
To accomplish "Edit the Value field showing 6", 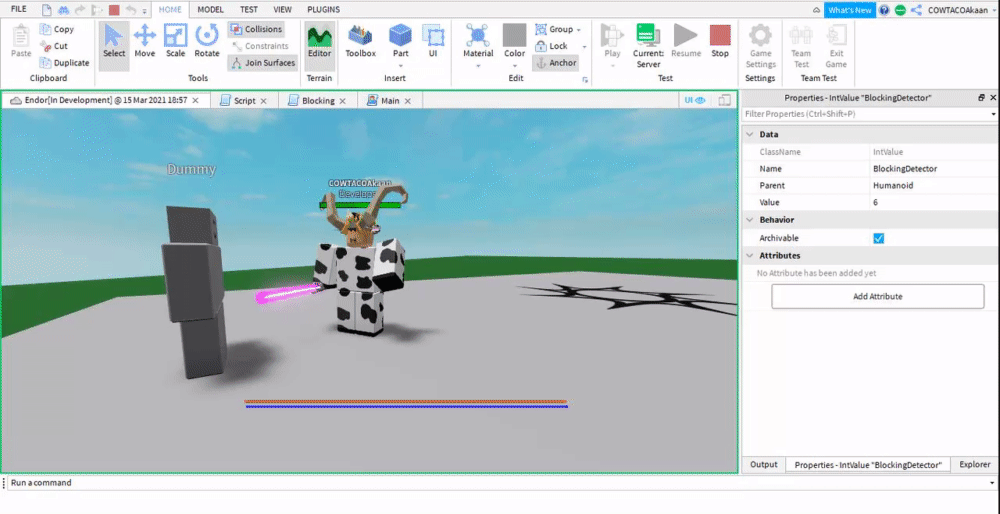I will click(934, 202).
